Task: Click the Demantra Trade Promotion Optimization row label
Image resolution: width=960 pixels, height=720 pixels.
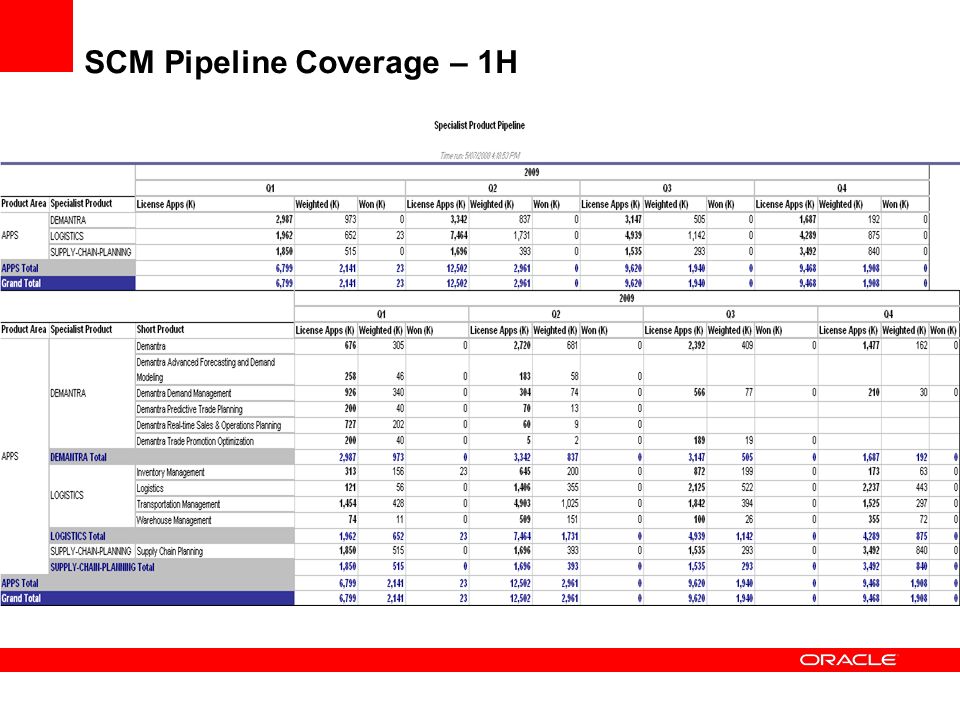Action: tap(195, 441)
